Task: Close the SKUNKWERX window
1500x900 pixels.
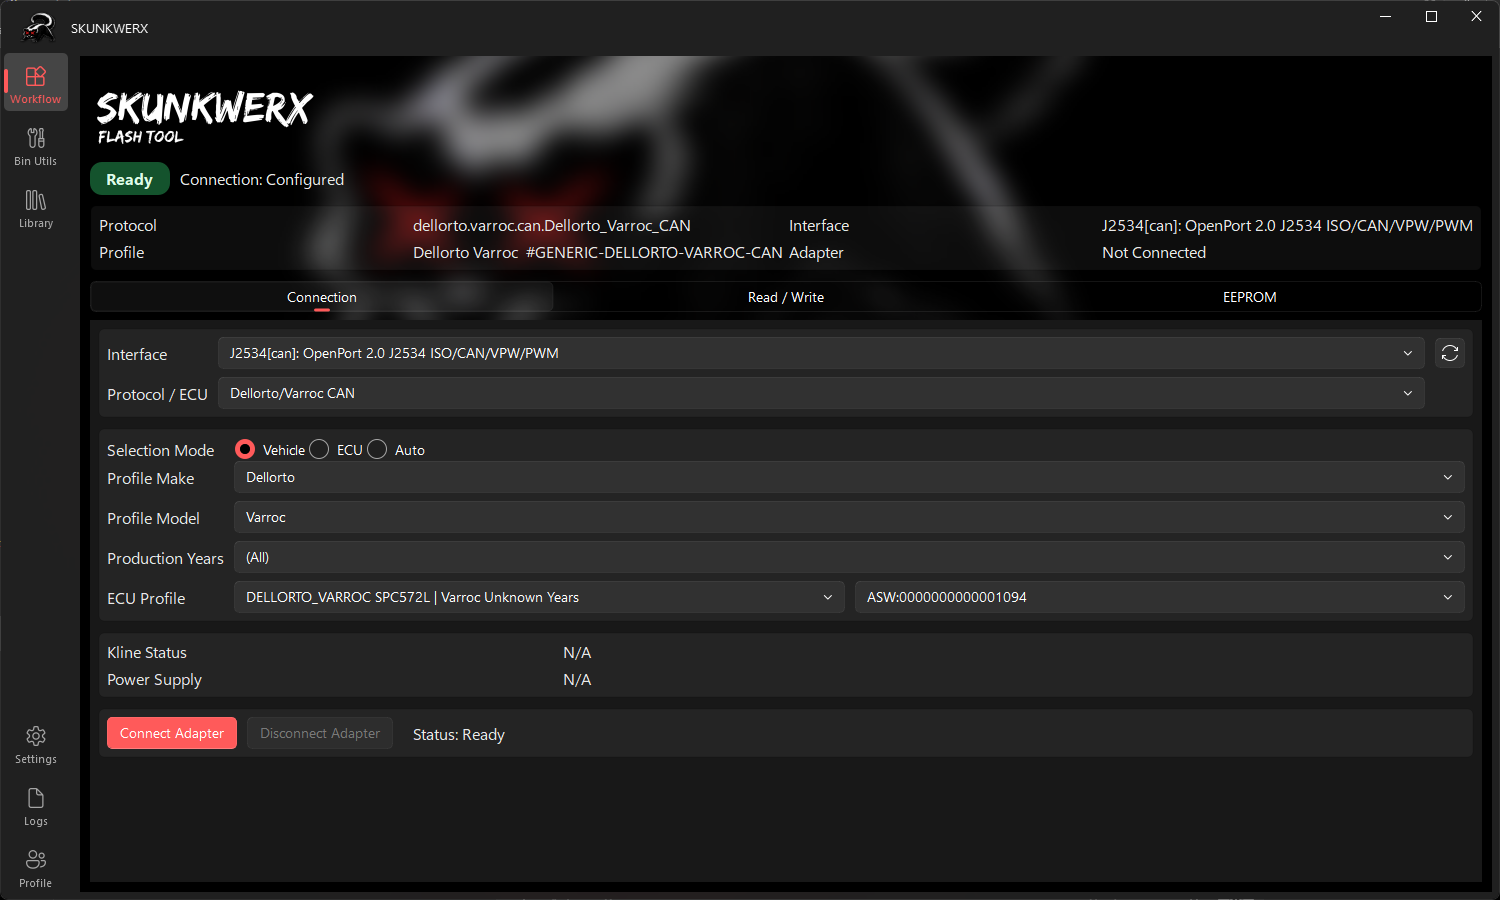Action: (x=1476, y=16)
